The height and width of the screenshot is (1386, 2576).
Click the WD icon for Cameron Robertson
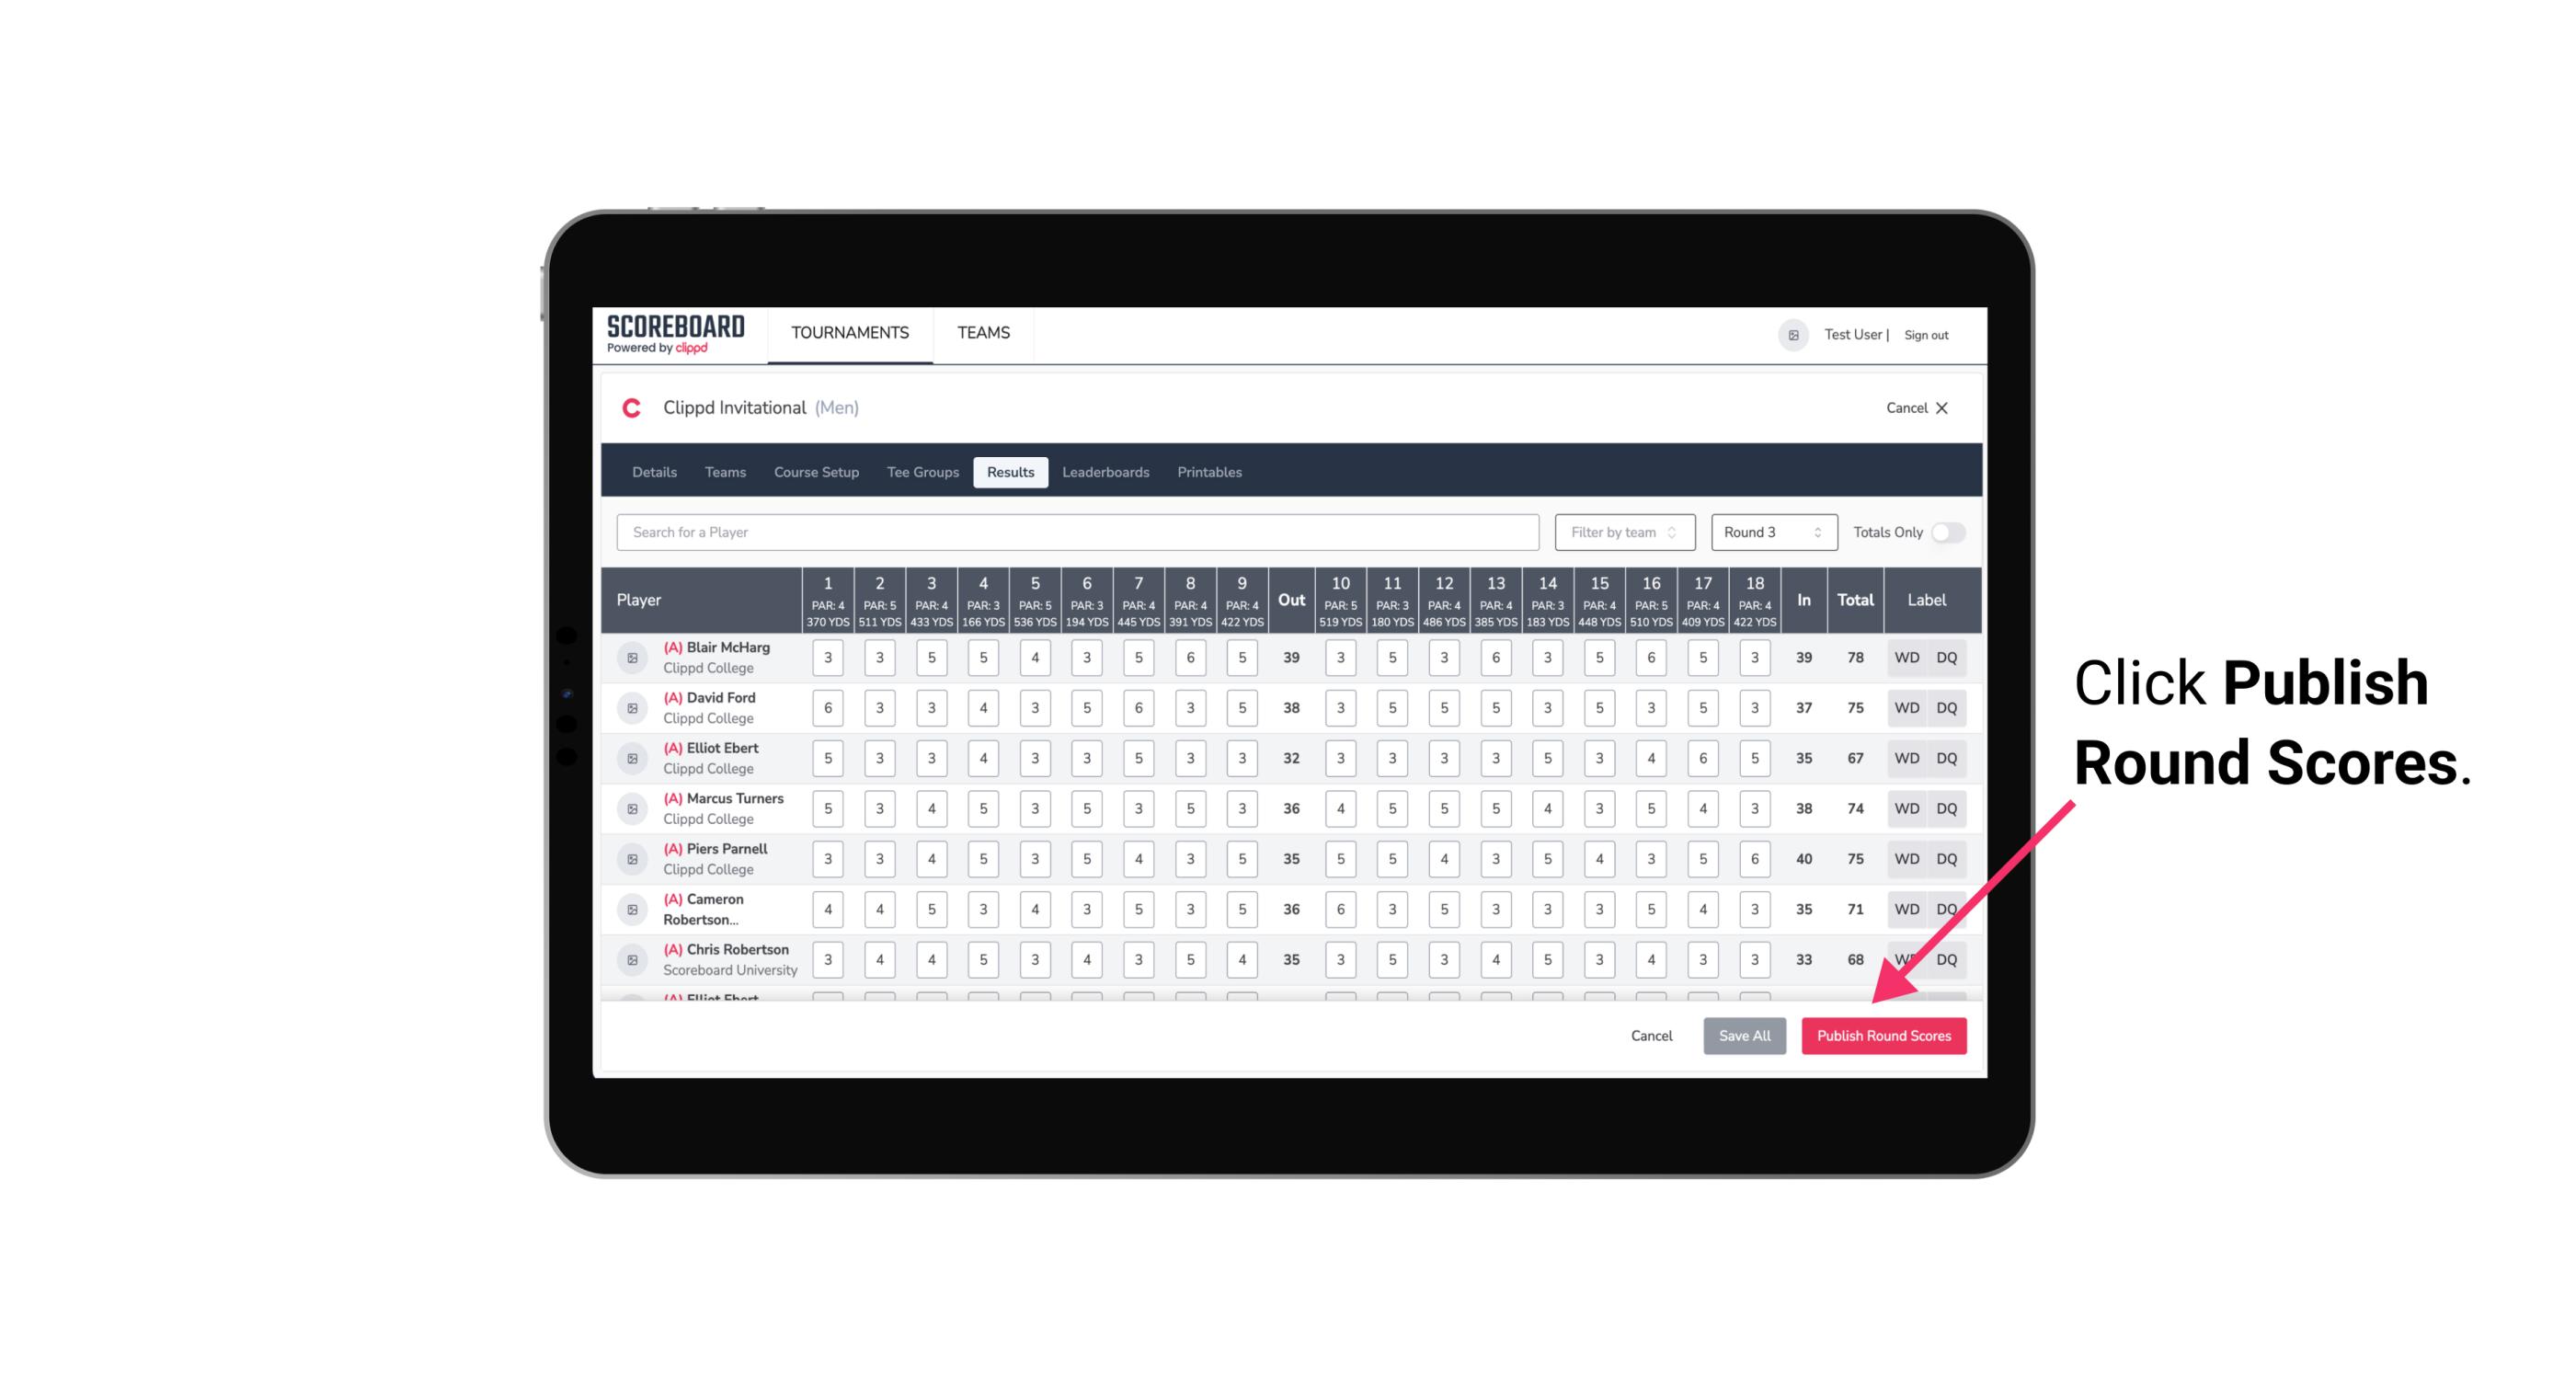coord(1906,908)
